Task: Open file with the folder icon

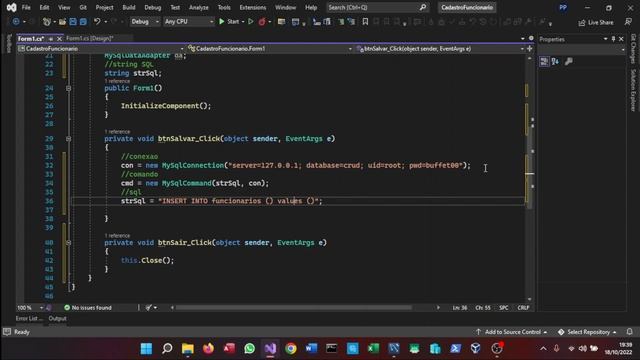Action: (62, 22)
